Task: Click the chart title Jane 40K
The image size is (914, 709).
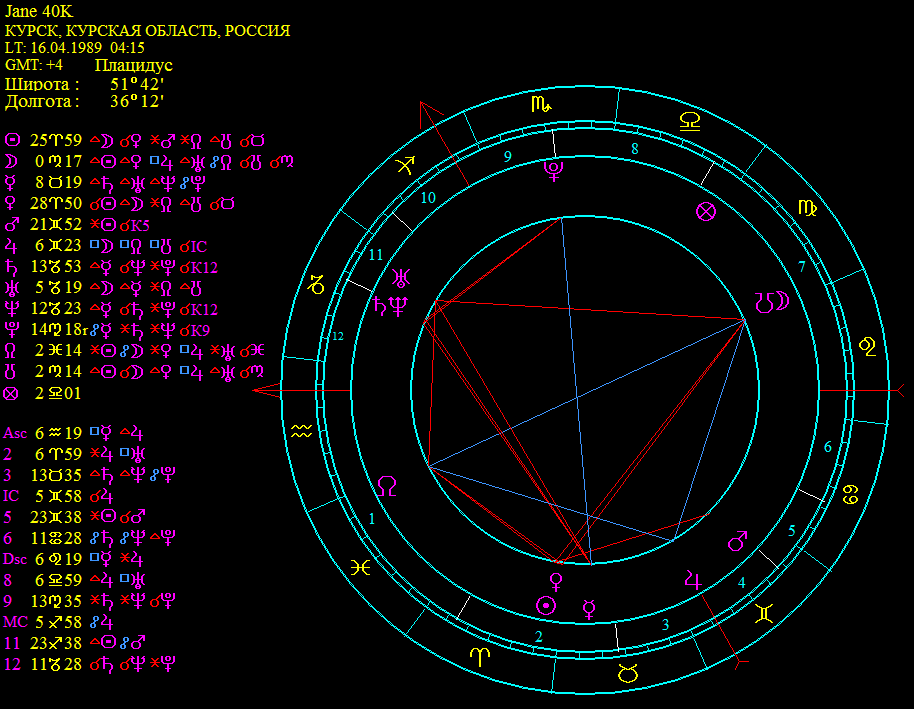Action: (38, 11)
